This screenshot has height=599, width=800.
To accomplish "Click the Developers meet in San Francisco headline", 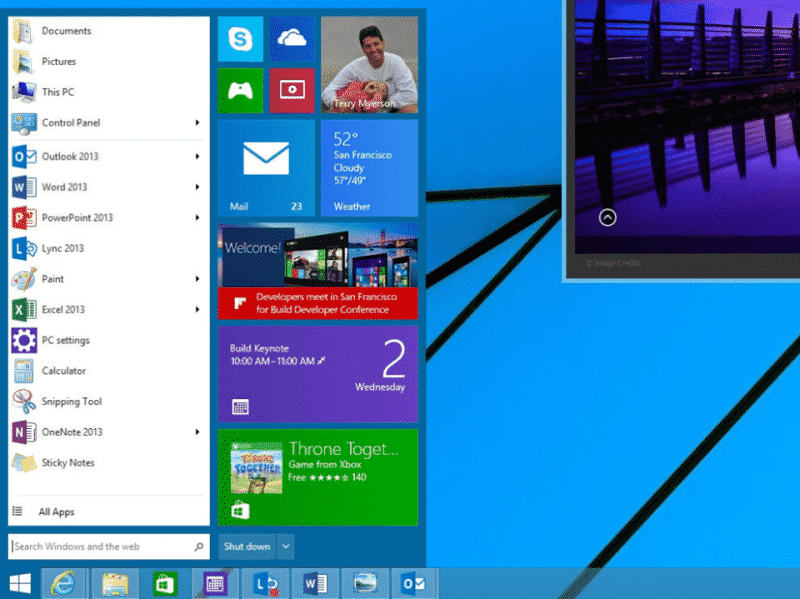I will pyautogui.click(x=326, y=303).
